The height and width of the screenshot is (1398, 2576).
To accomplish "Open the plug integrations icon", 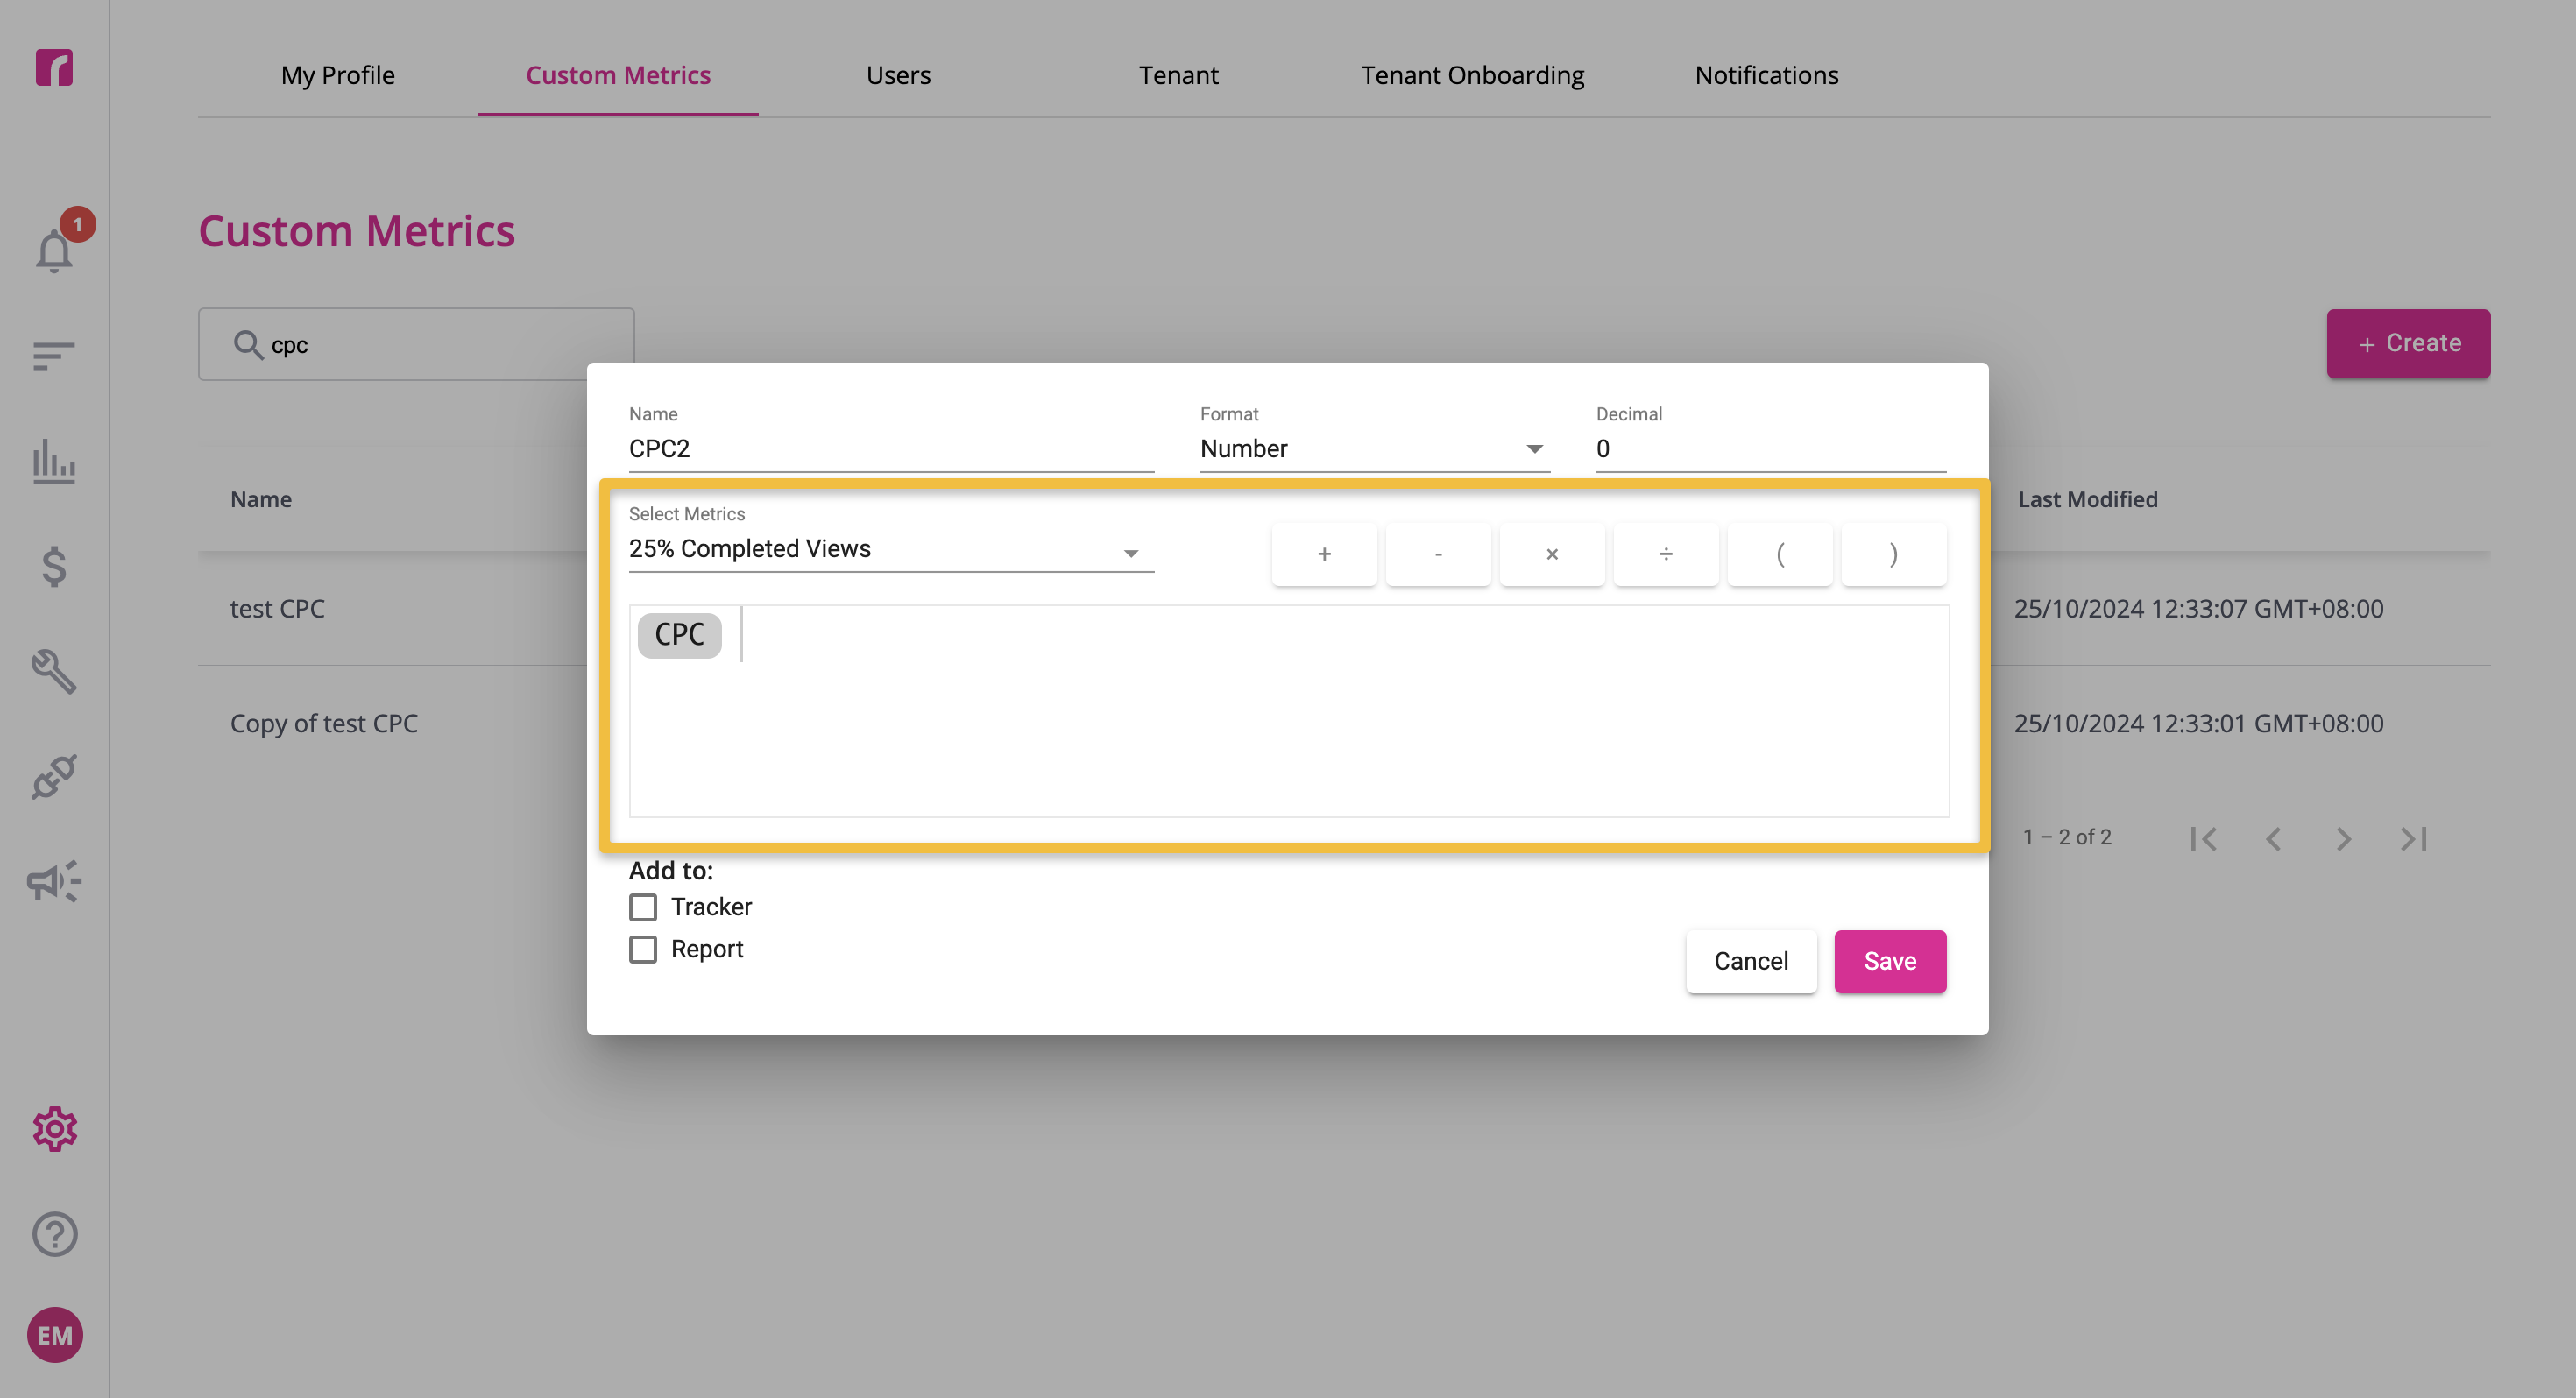I will (x=54, y=777).
